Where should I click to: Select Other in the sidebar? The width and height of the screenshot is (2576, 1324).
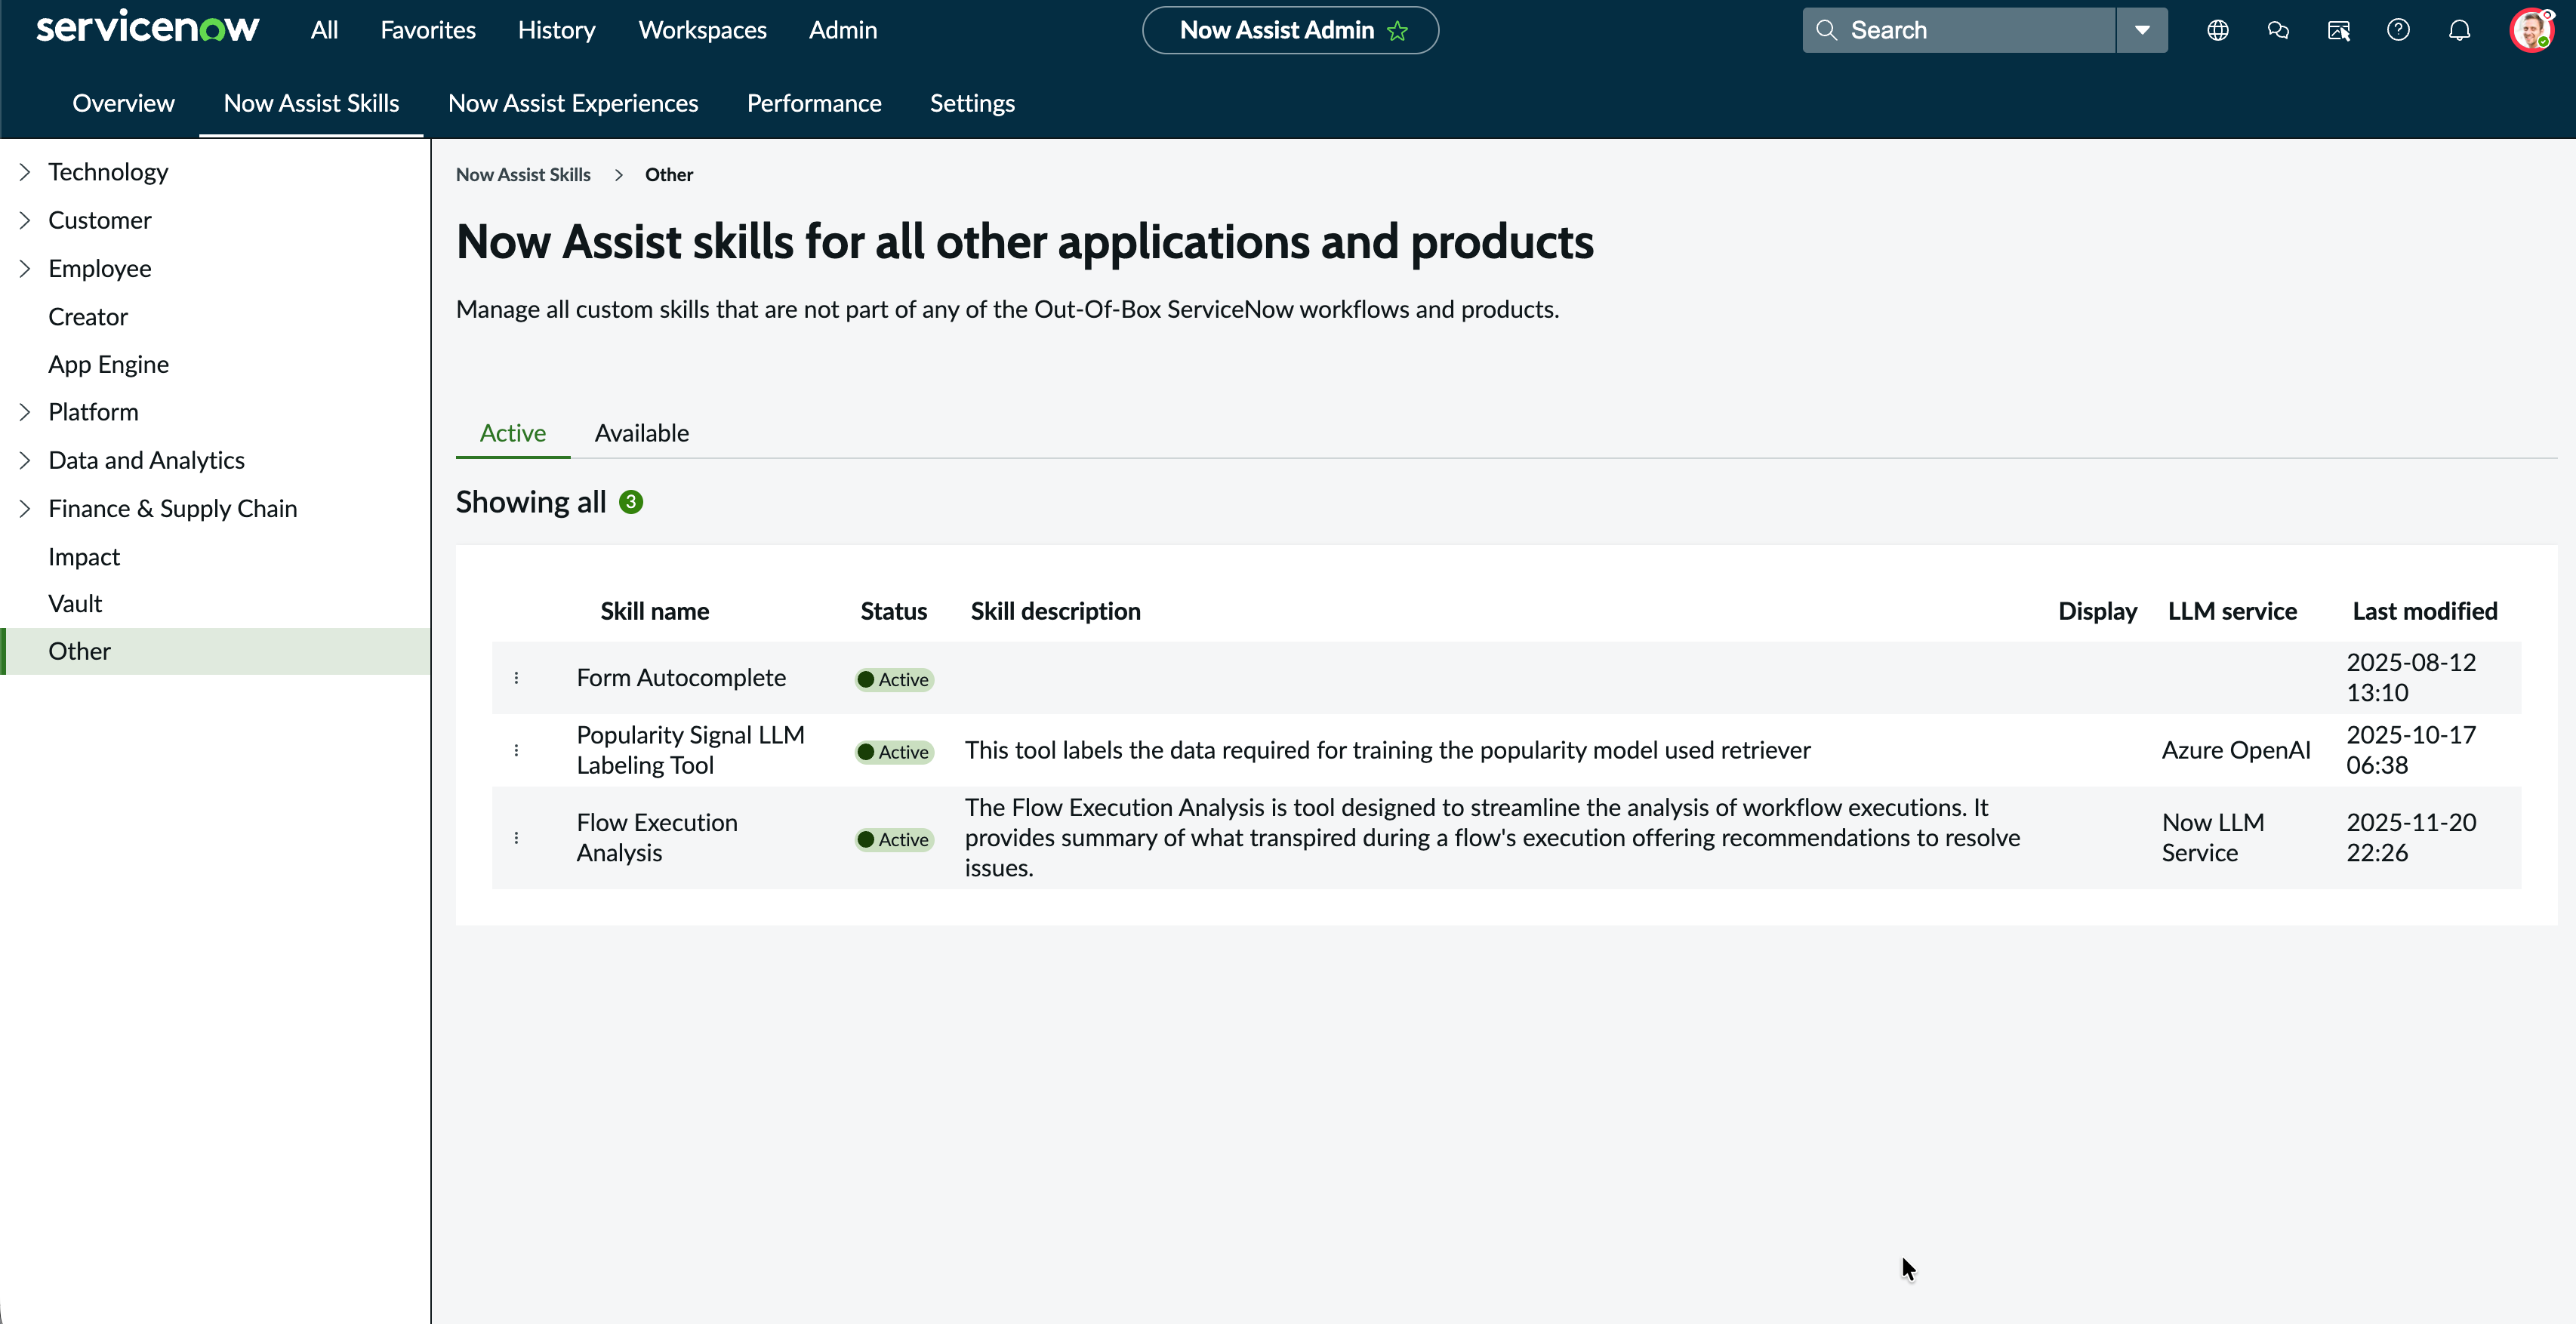(216, 651)
